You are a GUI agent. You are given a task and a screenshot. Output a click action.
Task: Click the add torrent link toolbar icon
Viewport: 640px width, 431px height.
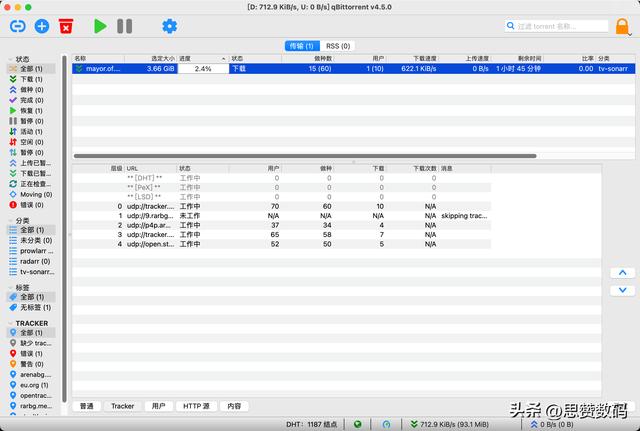coord(18,27)
